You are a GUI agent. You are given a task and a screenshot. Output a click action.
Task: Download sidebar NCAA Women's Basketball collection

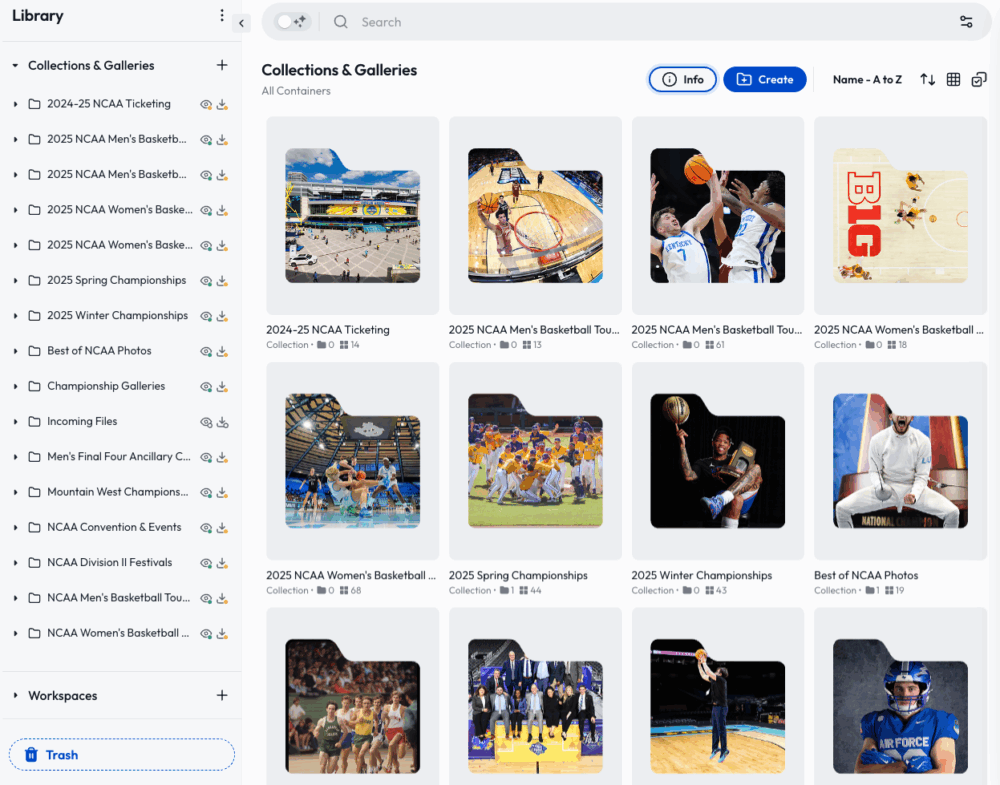coord(222,634)
